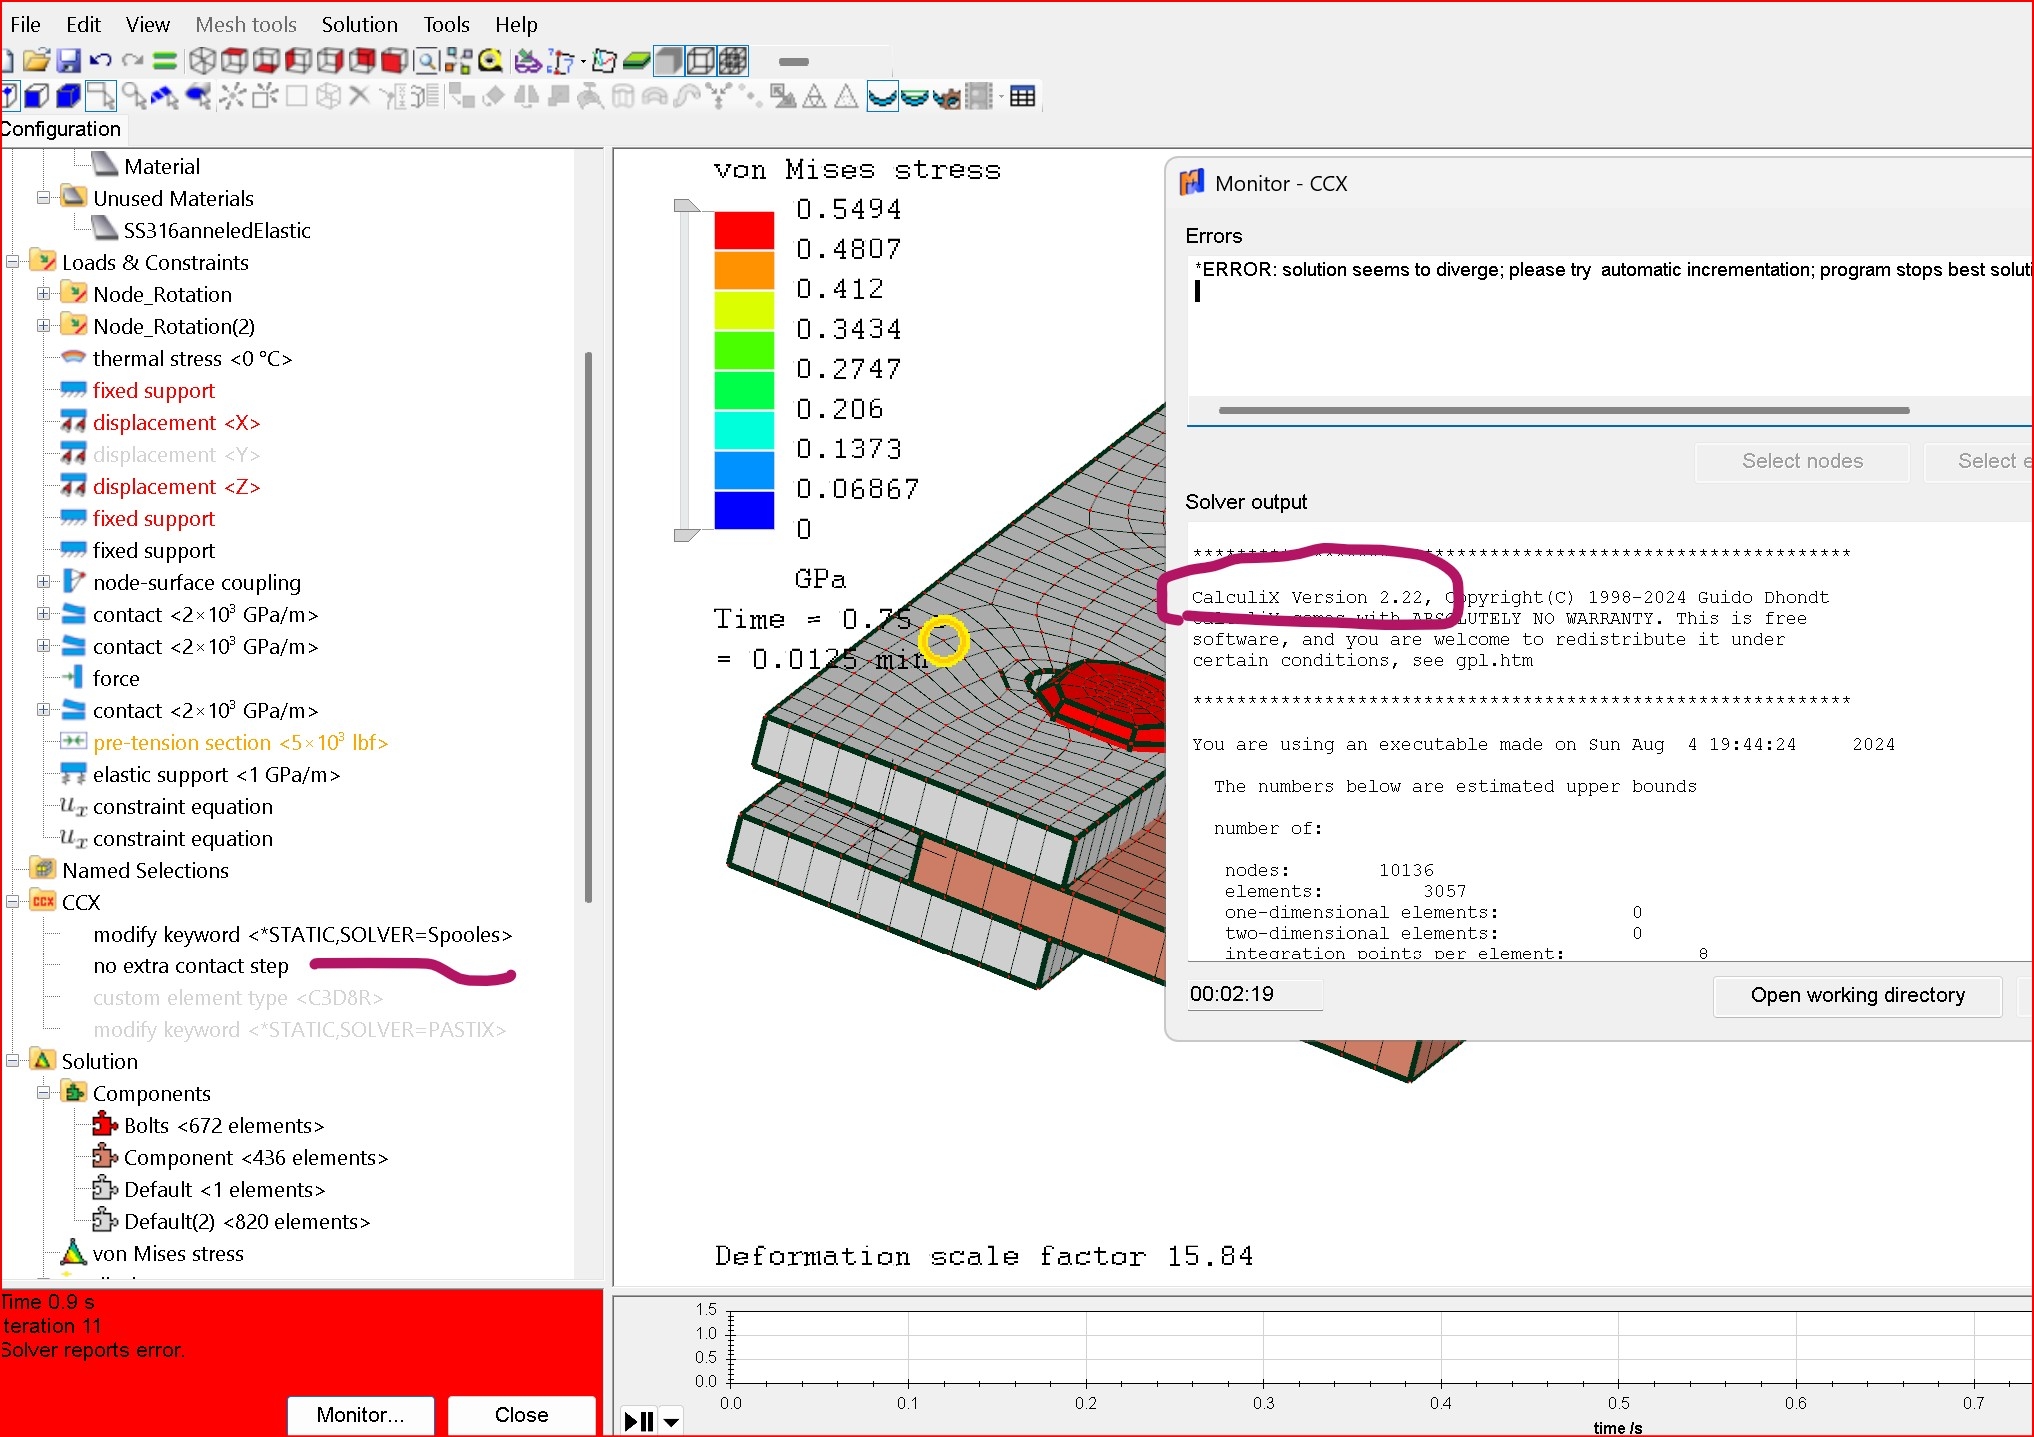Click the play/pause animation control

638,1420
